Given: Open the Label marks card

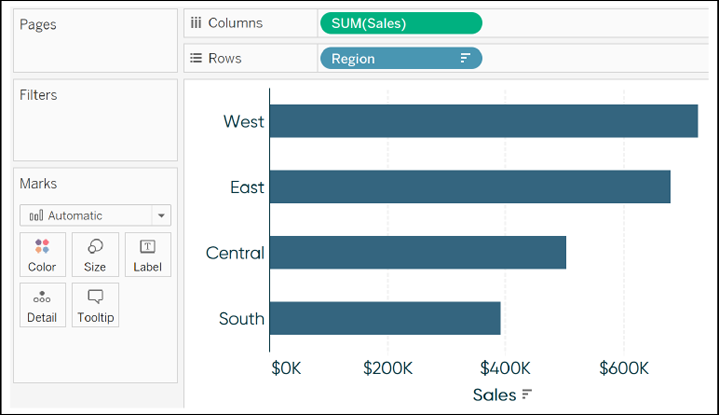Looking at the screenshot, I should coord(148,255).
